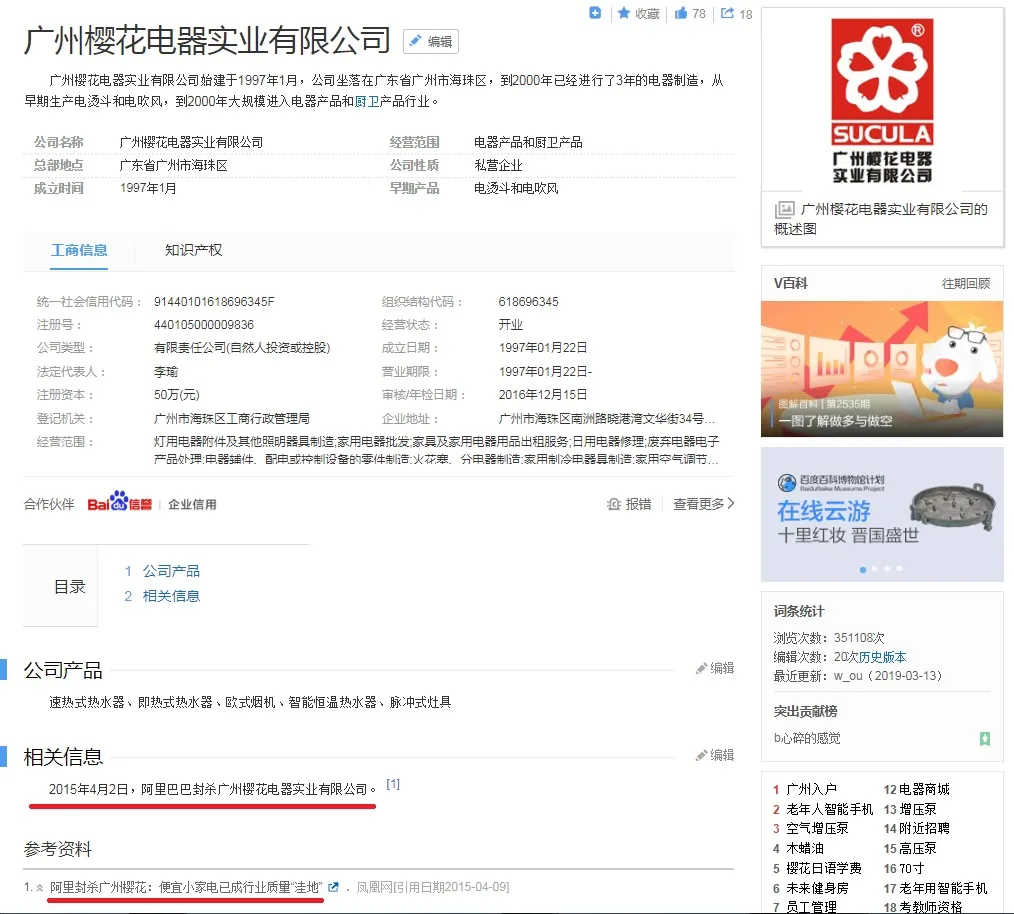
Task: Click the external link icon after the reference title
Action: 333,887
